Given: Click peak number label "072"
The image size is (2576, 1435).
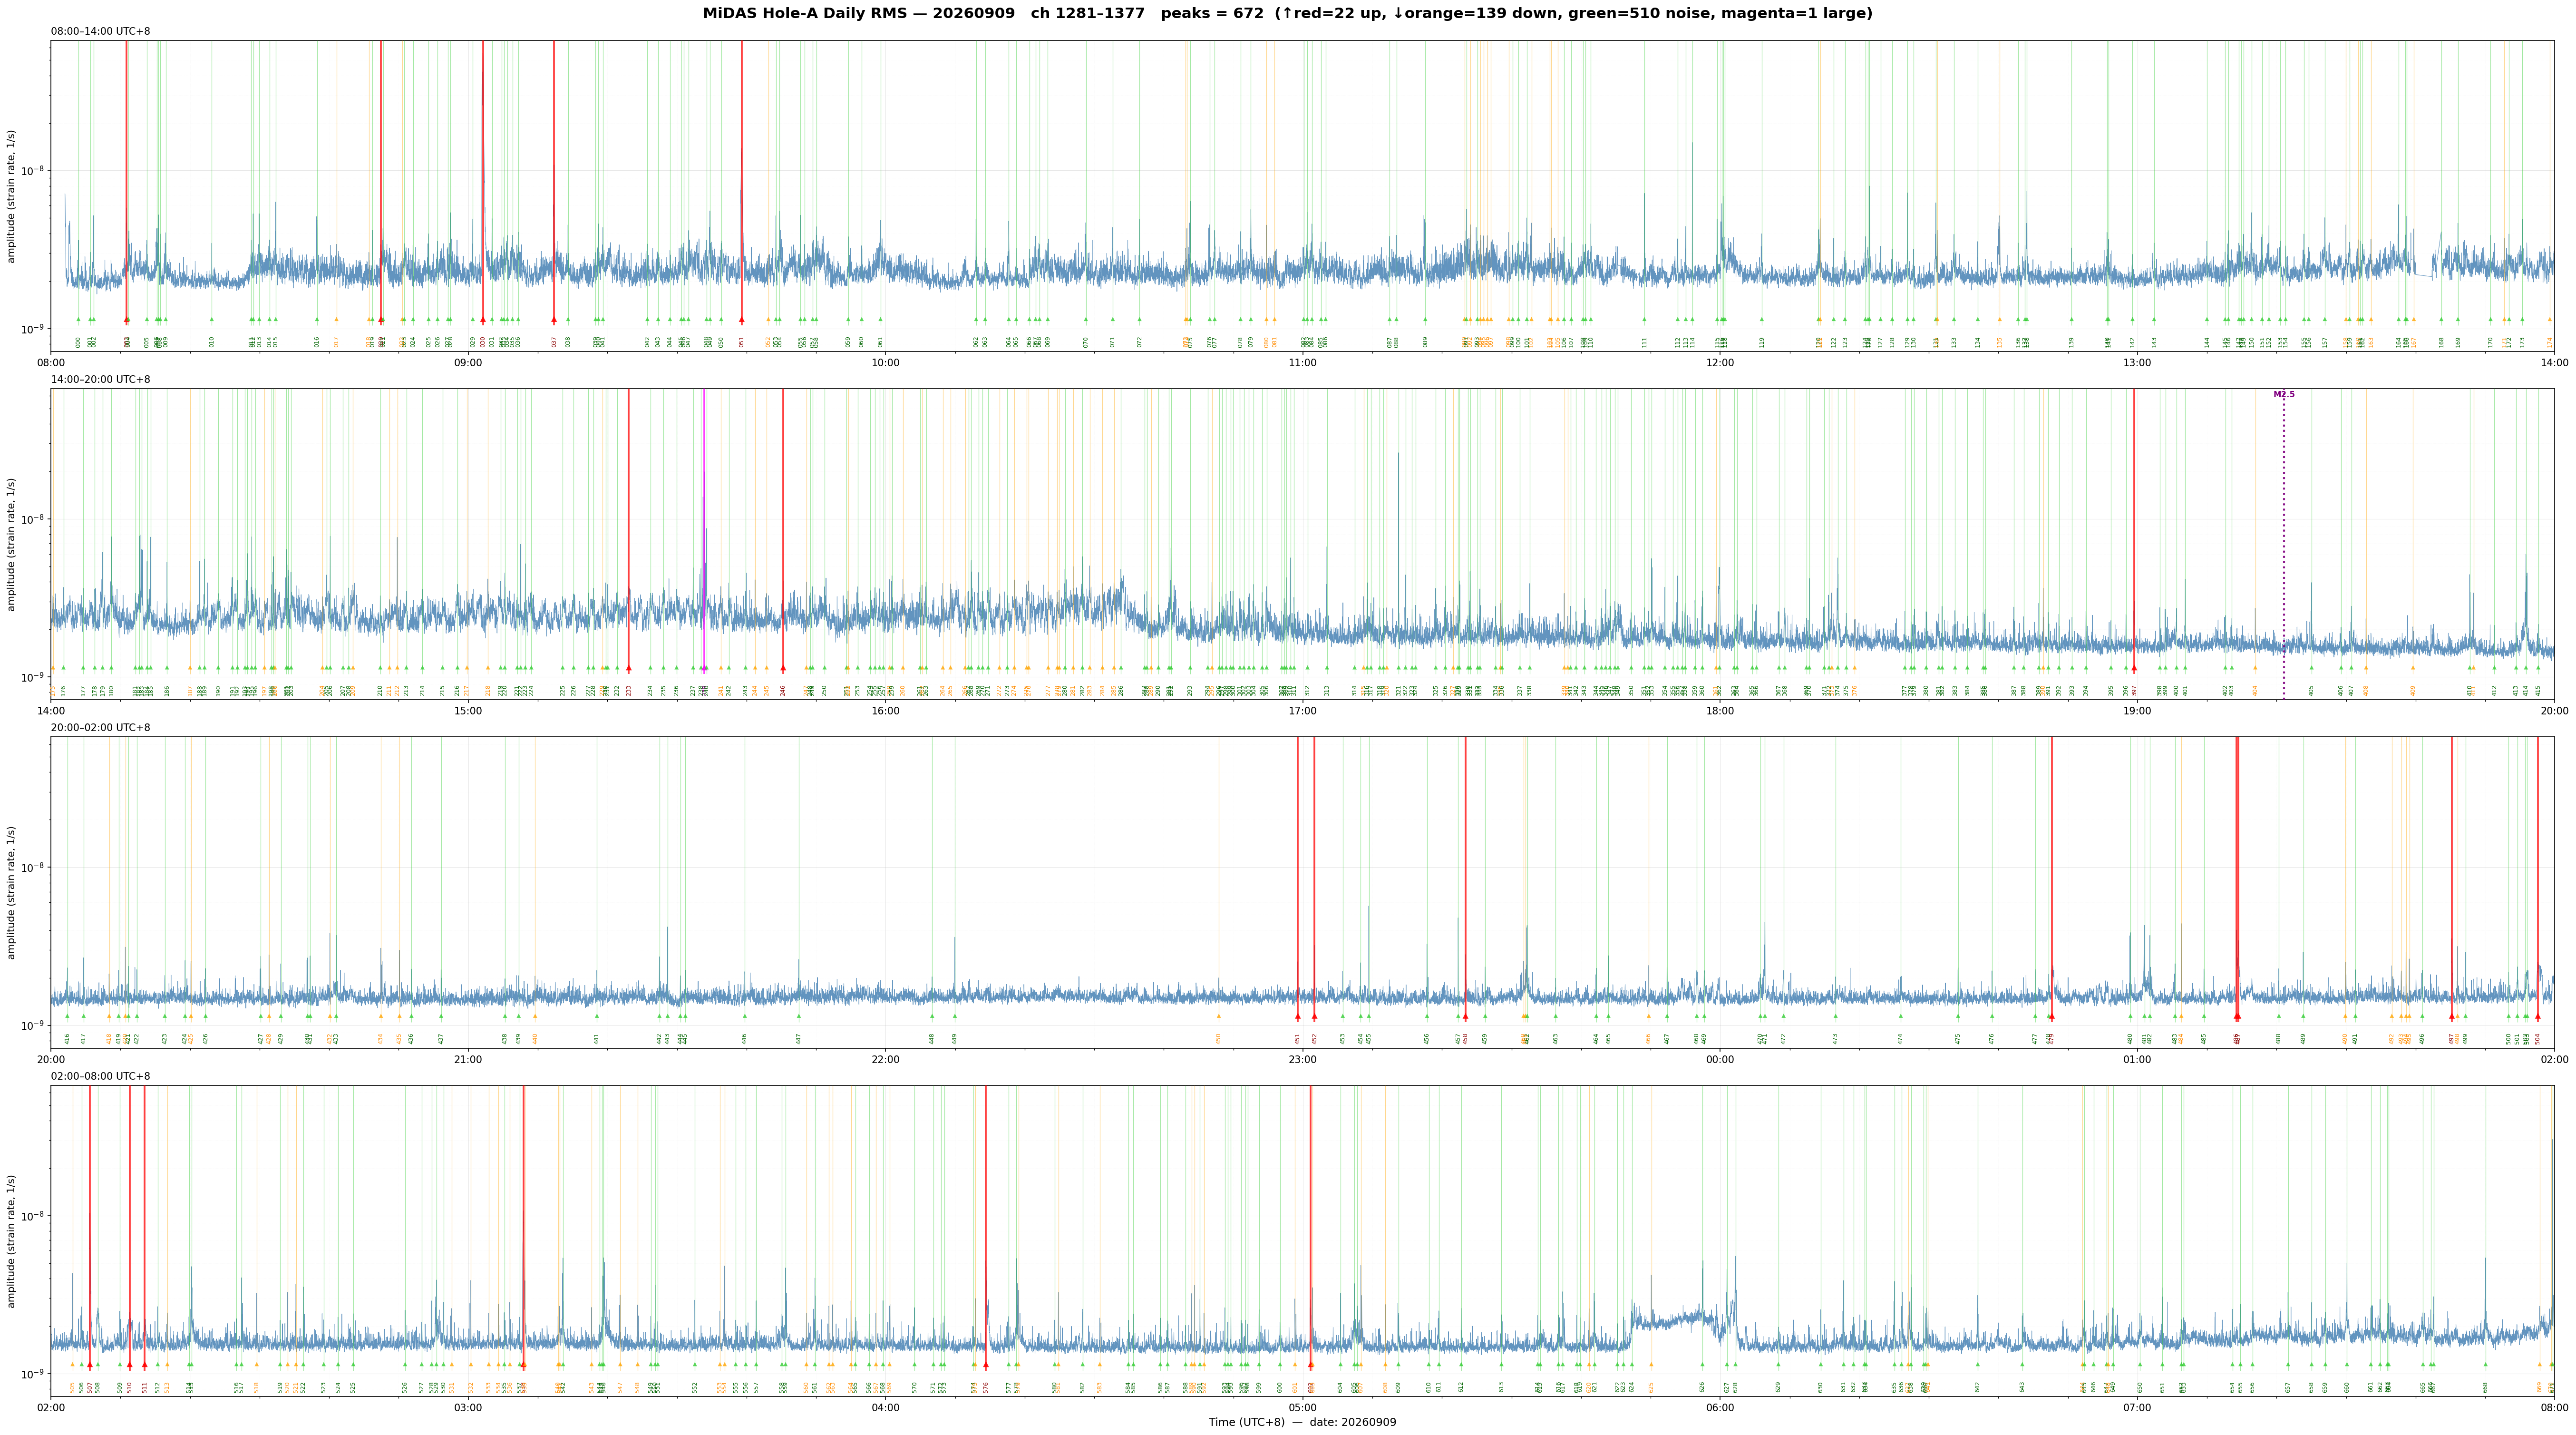Looking at the screenshot, I should coord(1139,342).
